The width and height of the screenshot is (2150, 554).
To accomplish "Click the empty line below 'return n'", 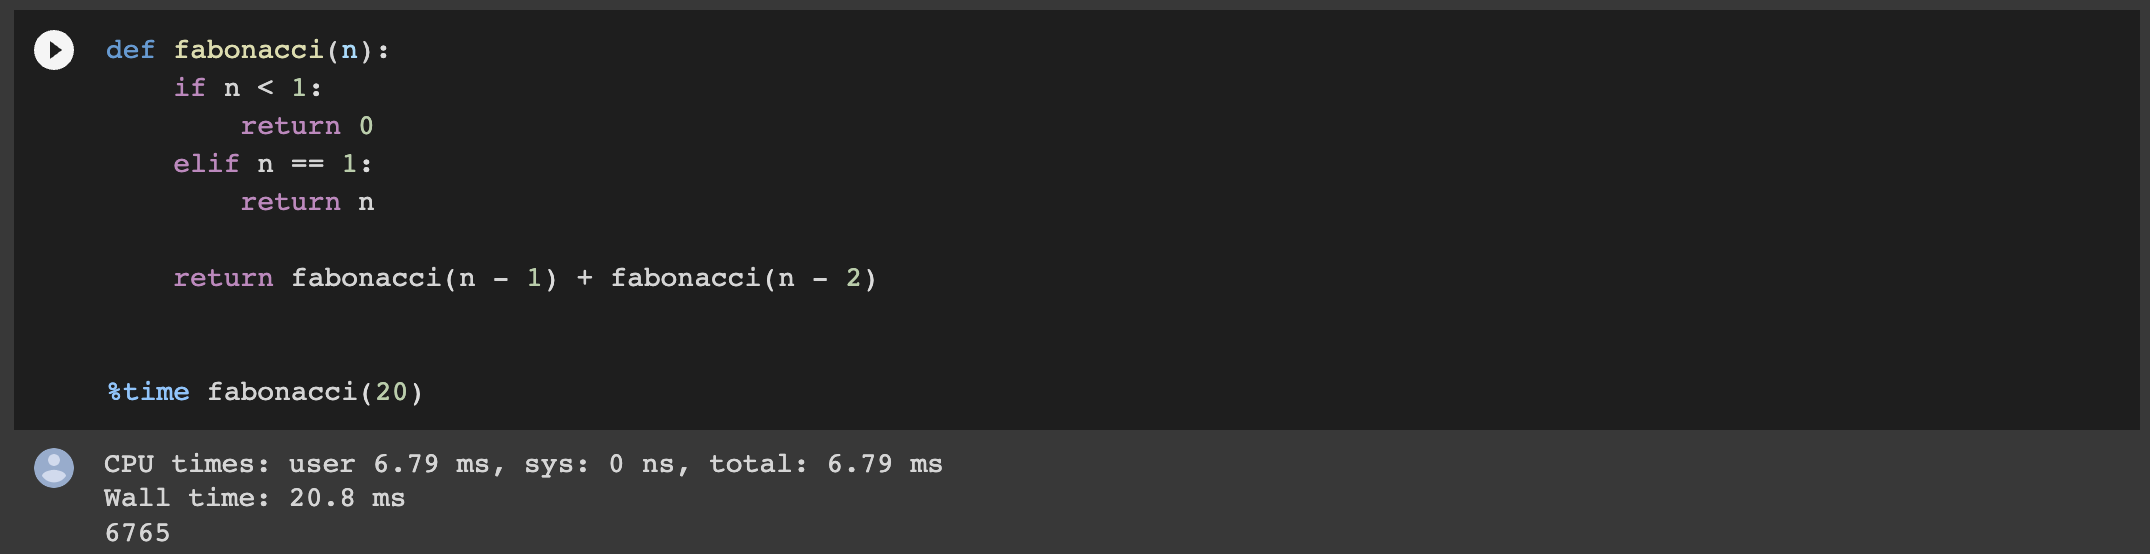I will coord(1076,240).
